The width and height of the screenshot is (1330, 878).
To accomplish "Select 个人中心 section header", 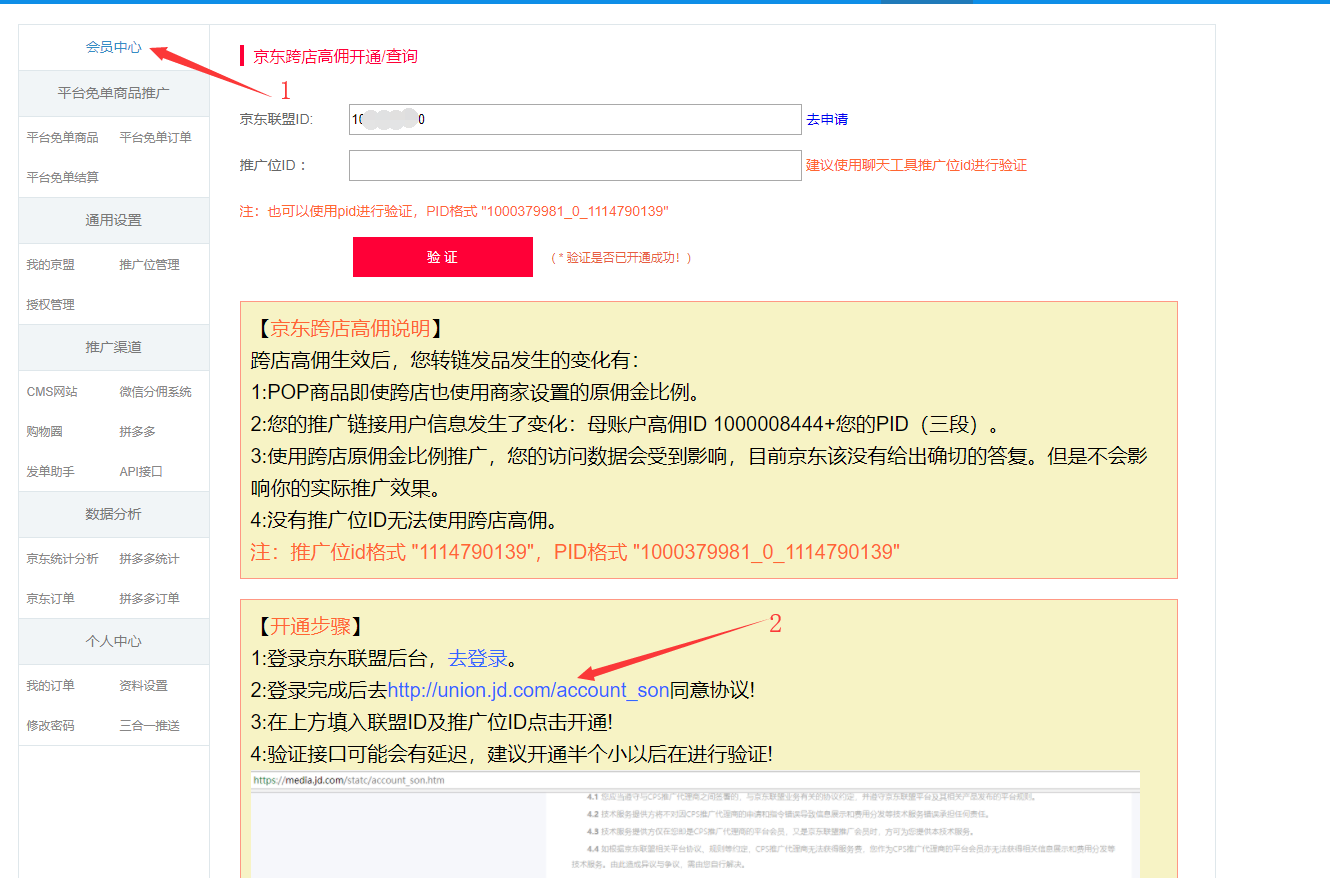I will [113, 641].
